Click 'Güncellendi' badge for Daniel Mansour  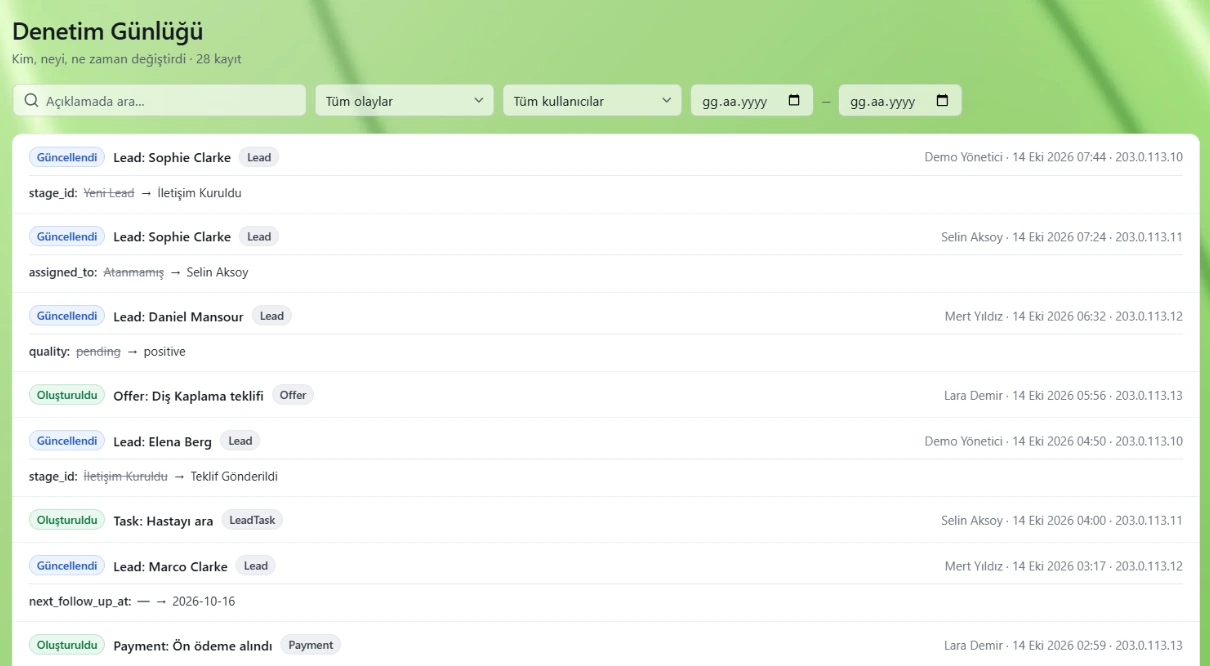tap(67, 316)
